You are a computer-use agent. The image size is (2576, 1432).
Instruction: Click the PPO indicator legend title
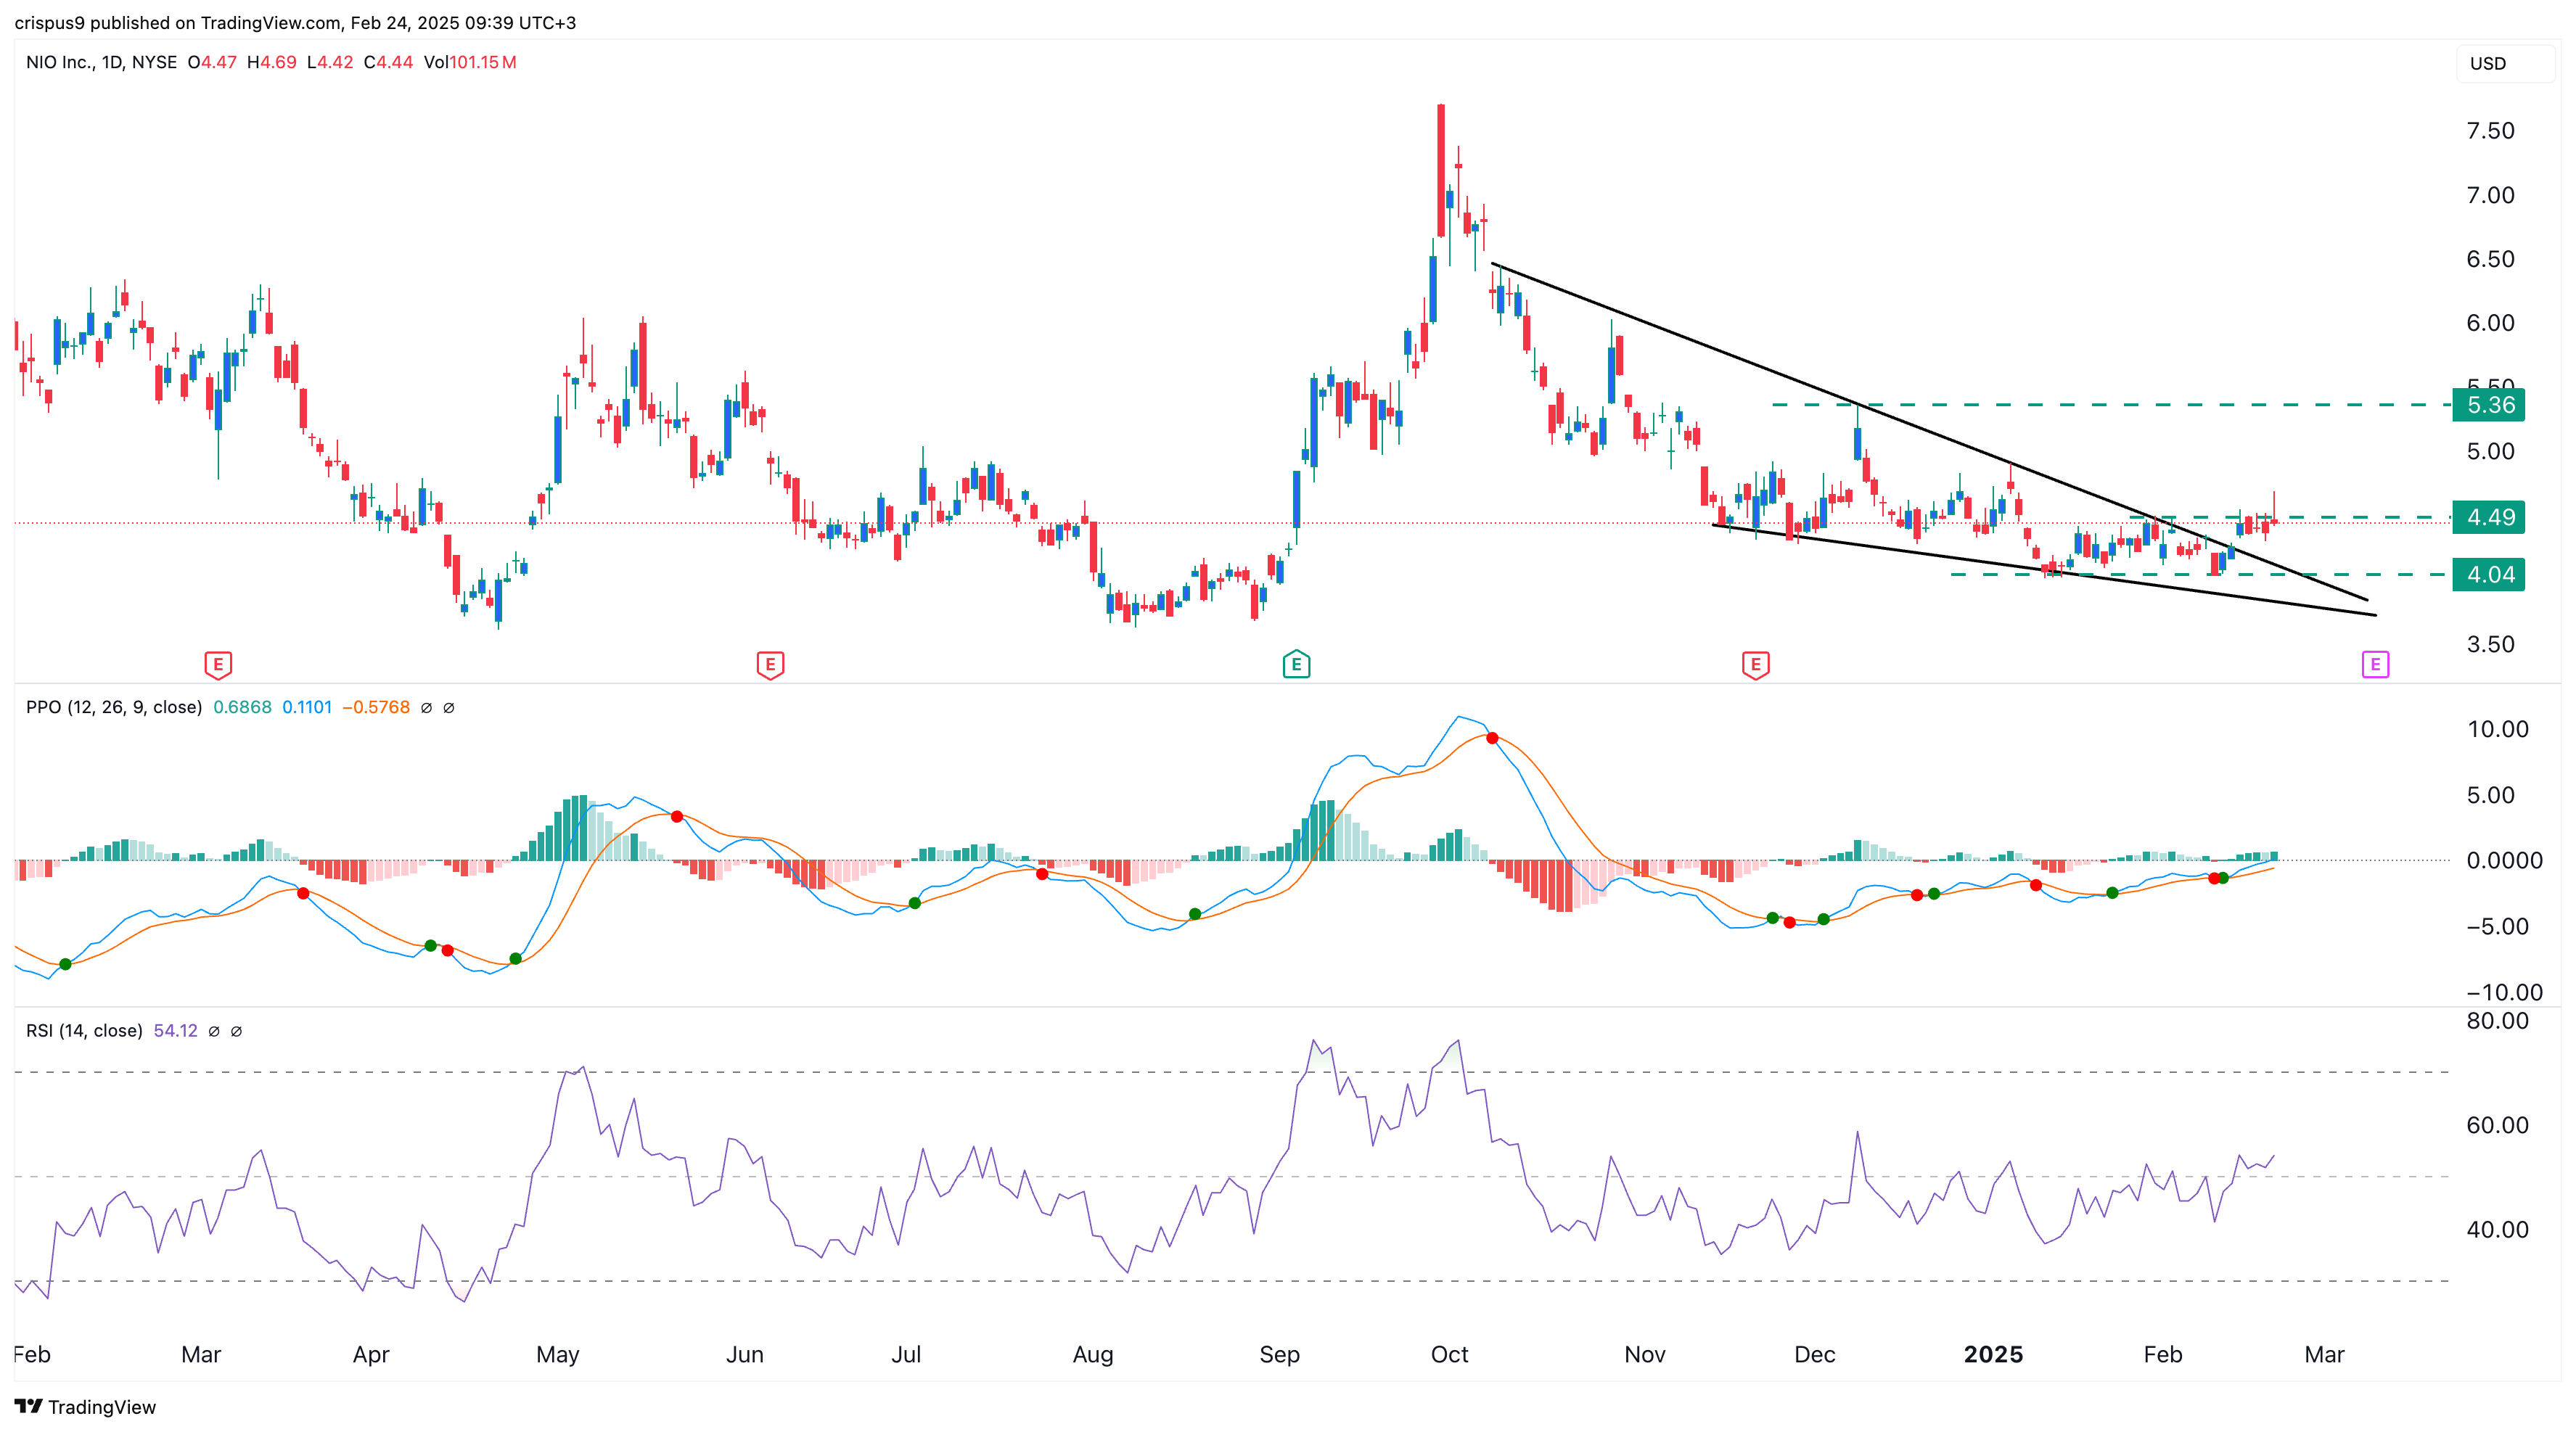[x=114, y=707]
